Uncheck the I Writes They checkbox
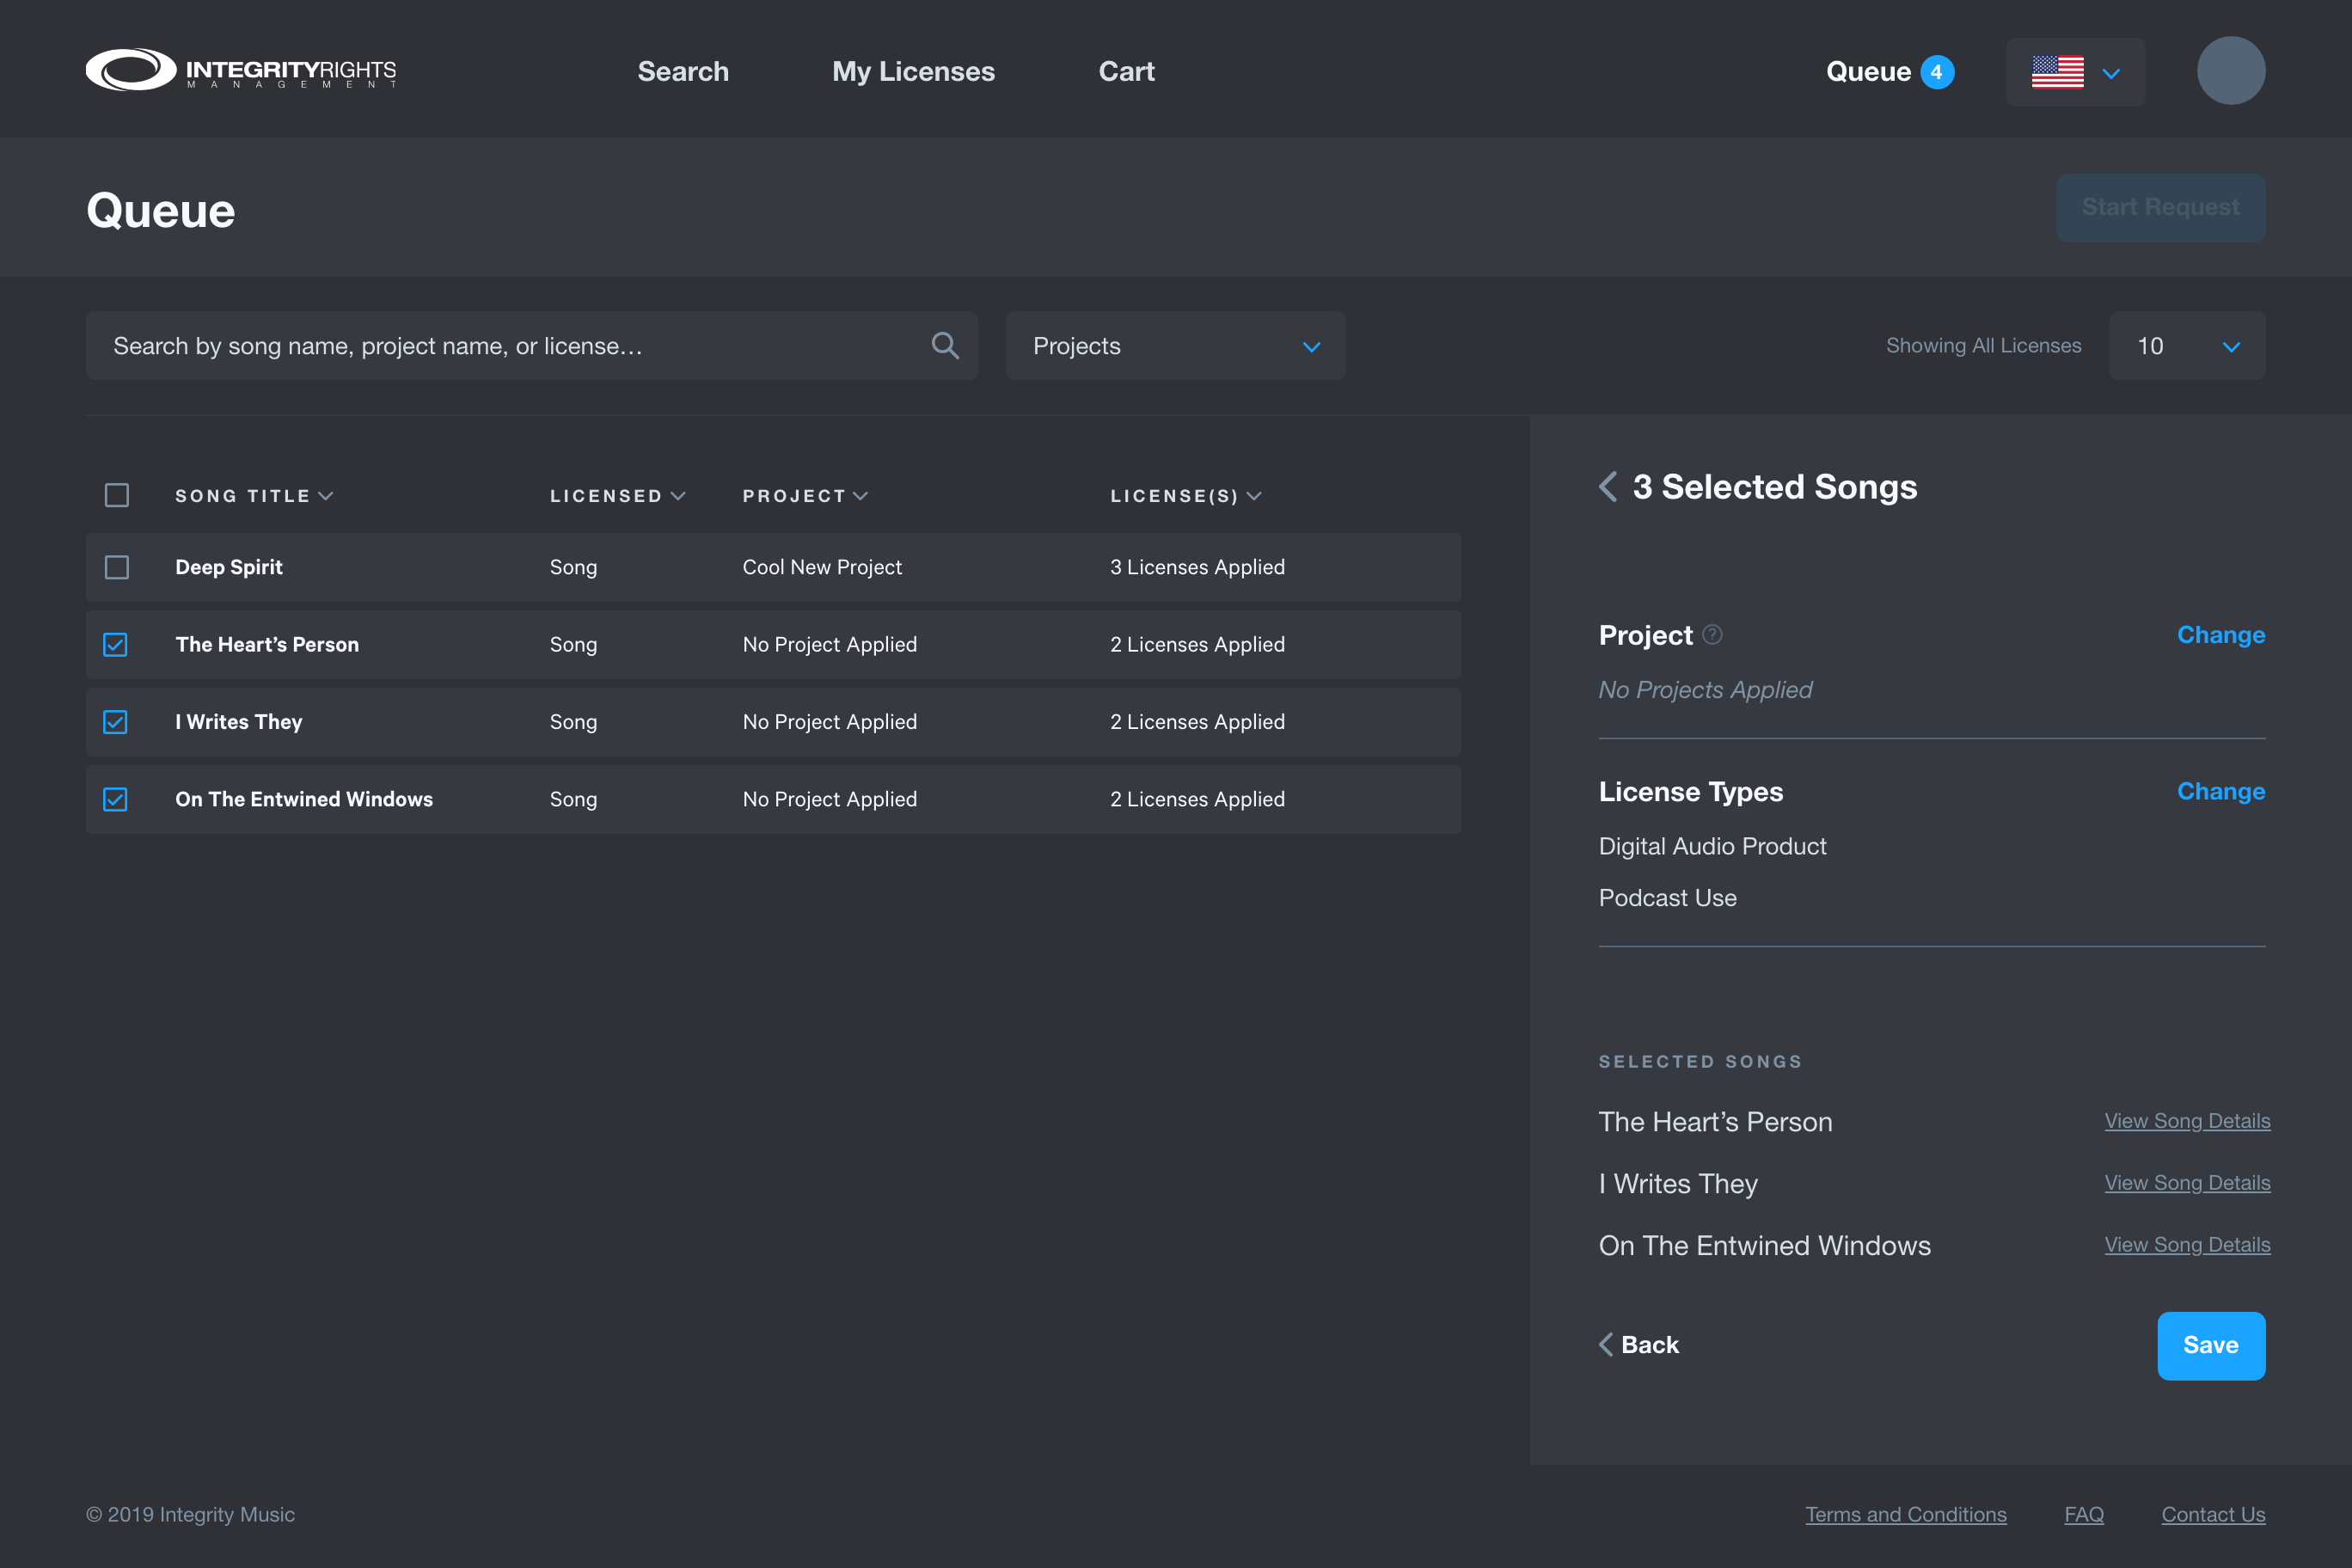 [116, 722]
